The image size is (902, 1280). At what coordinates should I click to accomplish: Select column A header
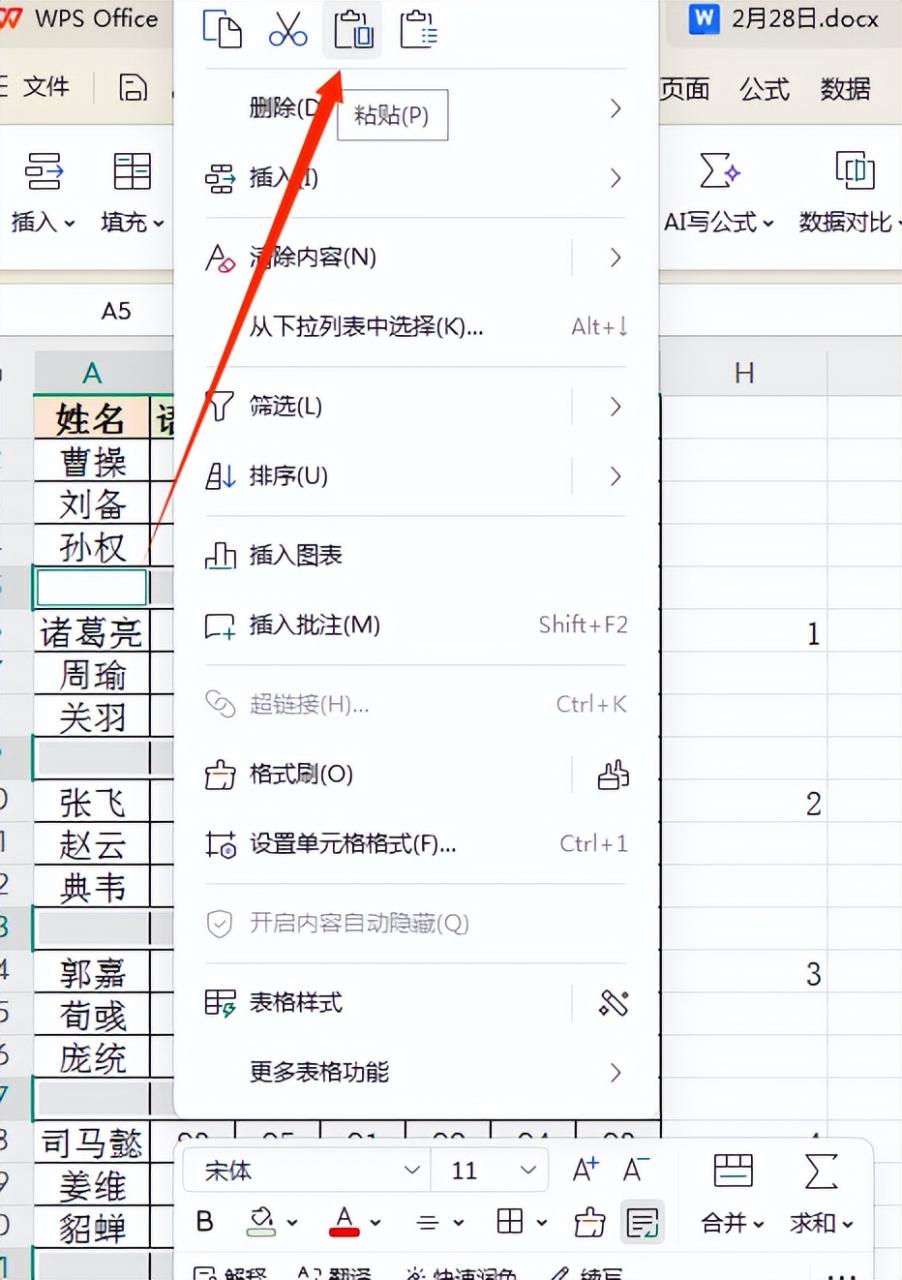(x=92, y=373)
